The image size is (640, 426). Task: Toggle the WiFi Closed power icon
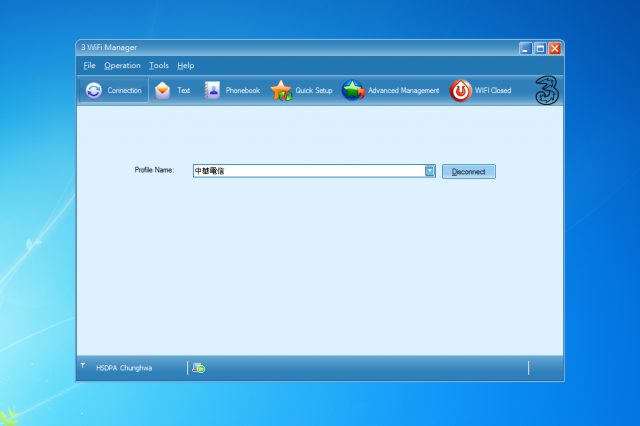point(460,91)
